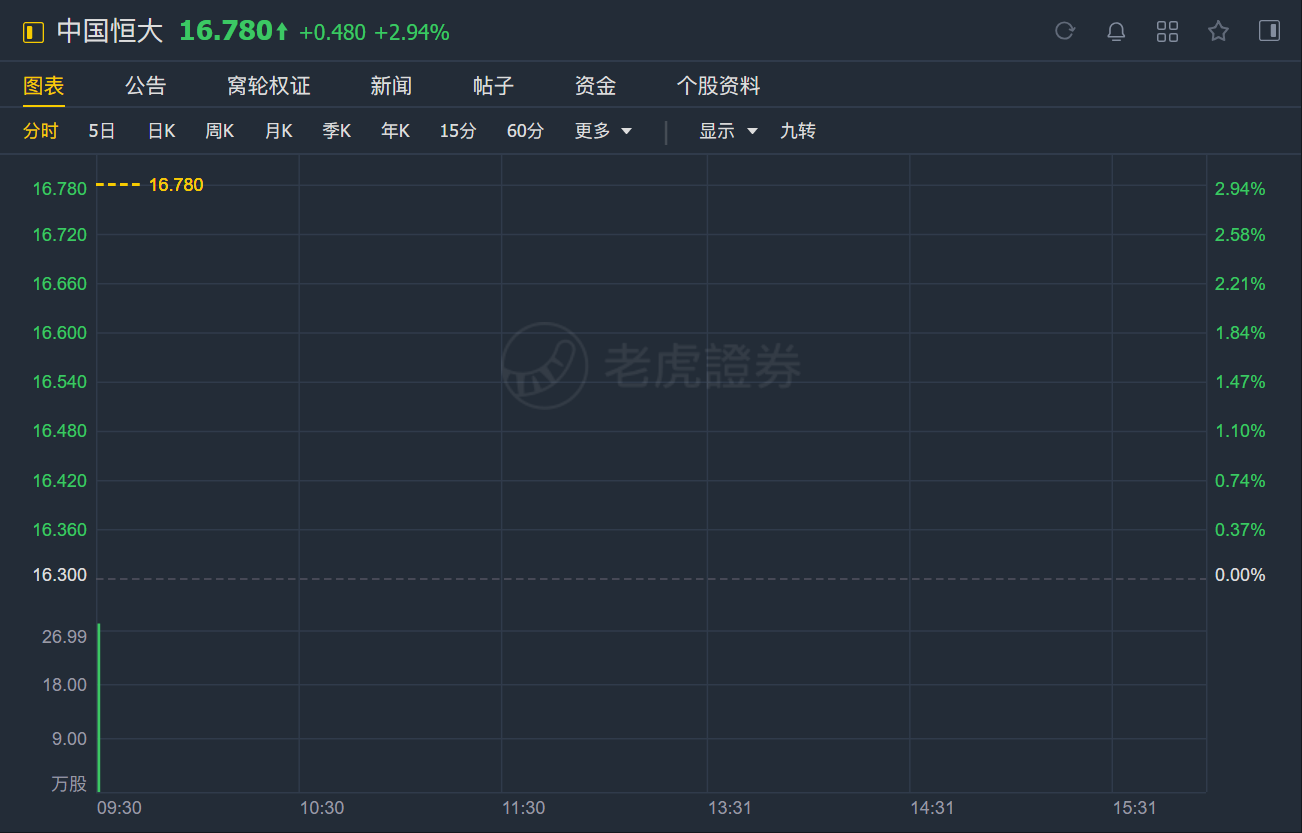
Task: Click the 16.780 current price header
Action: point(226,31)
